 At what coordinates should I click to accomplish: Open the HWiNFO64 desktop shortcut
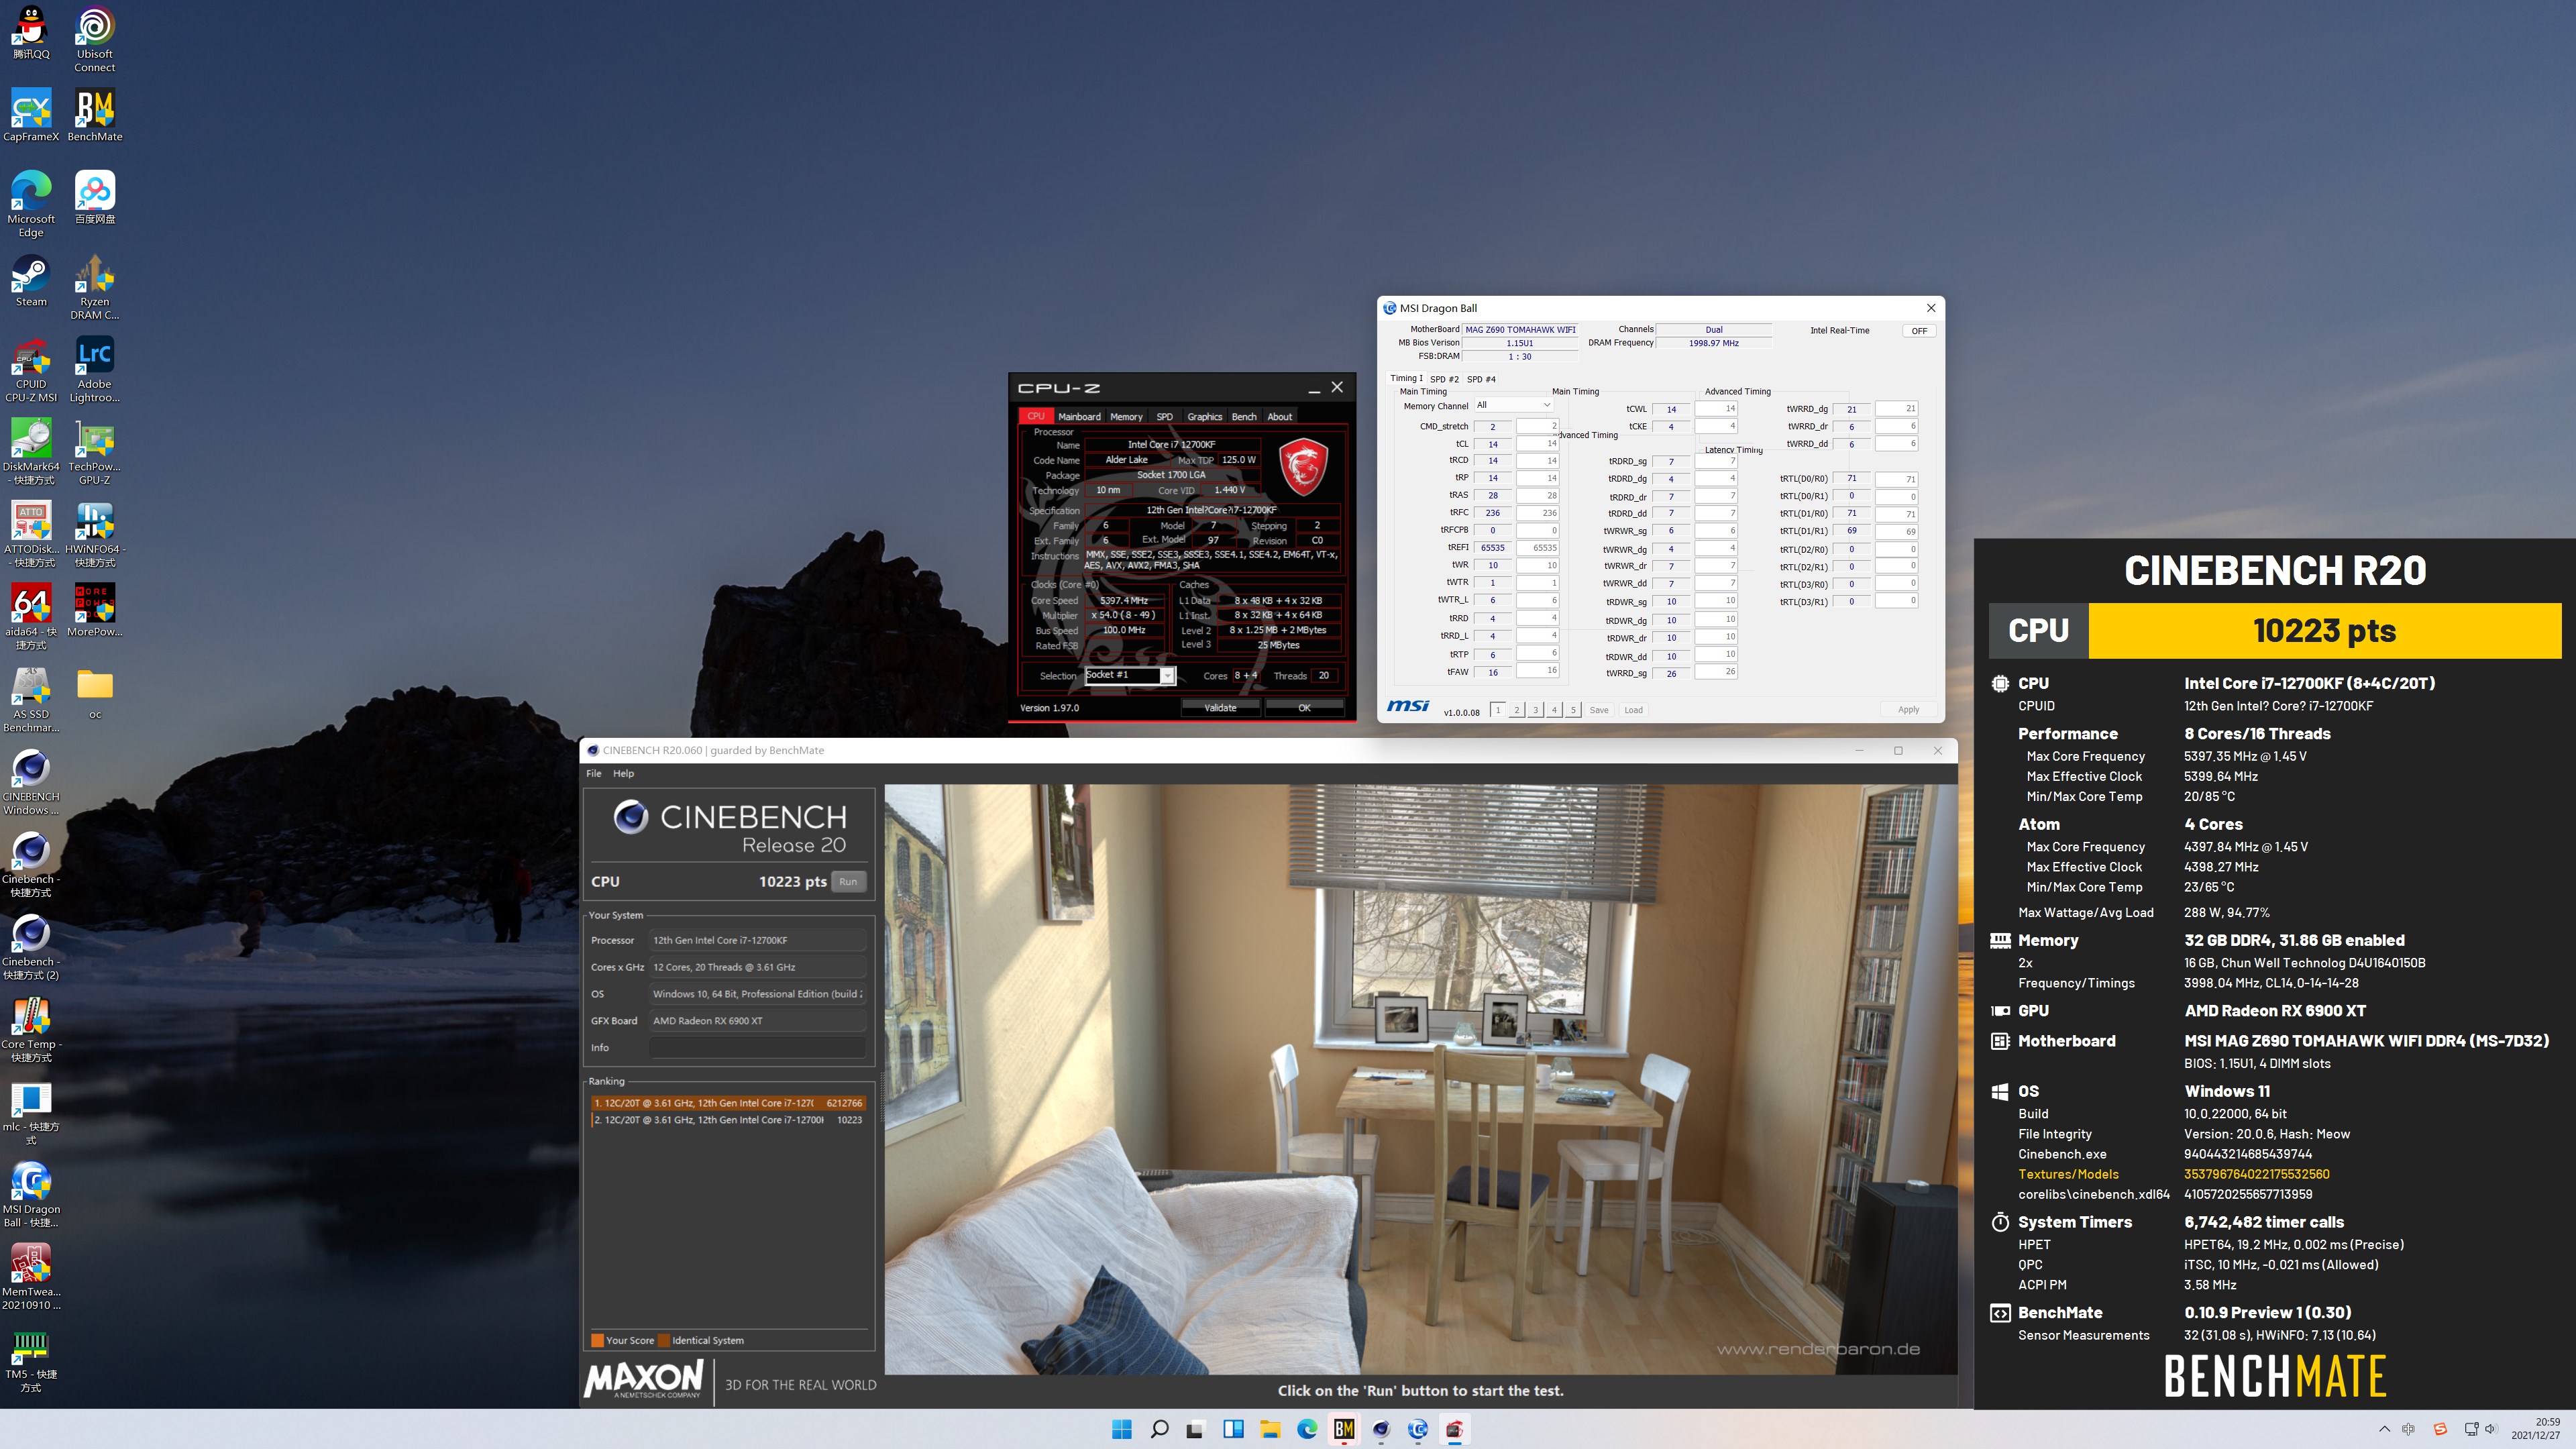(95, 534)
